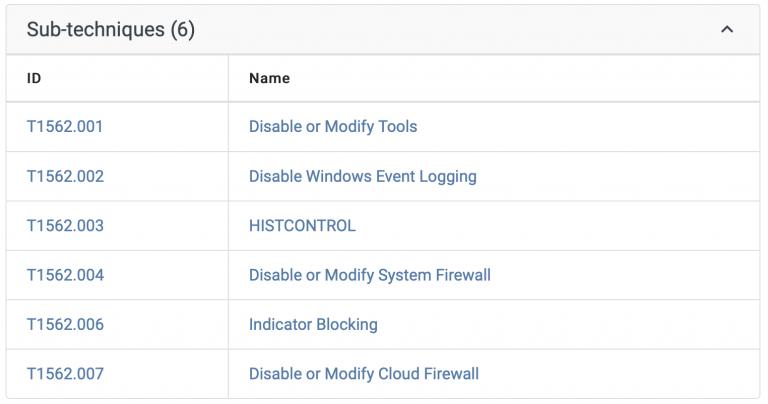This screenshot has width=768, height=404.
Task: Open the T1562.006 ID link
Action: click(x=65, y=325)
